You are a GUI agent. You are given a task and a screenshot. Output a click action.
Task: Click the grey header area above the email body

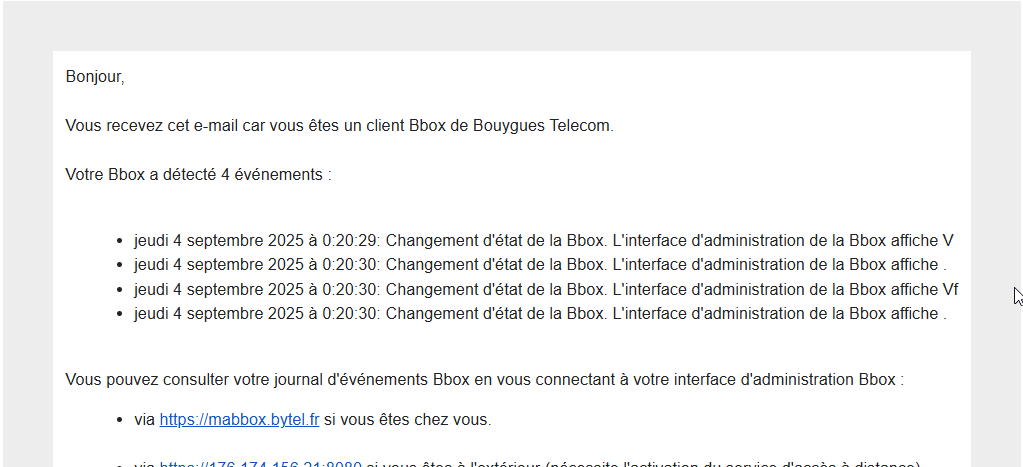[x=512, y=26]
